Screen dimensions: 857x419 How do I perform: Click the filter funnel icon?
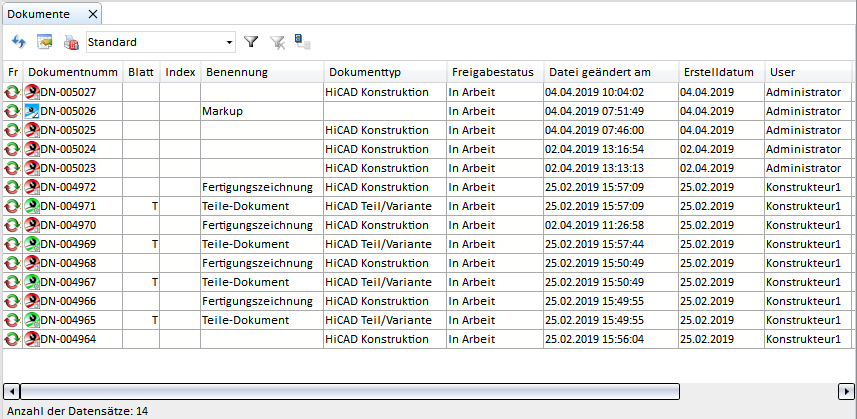point(251,42)
